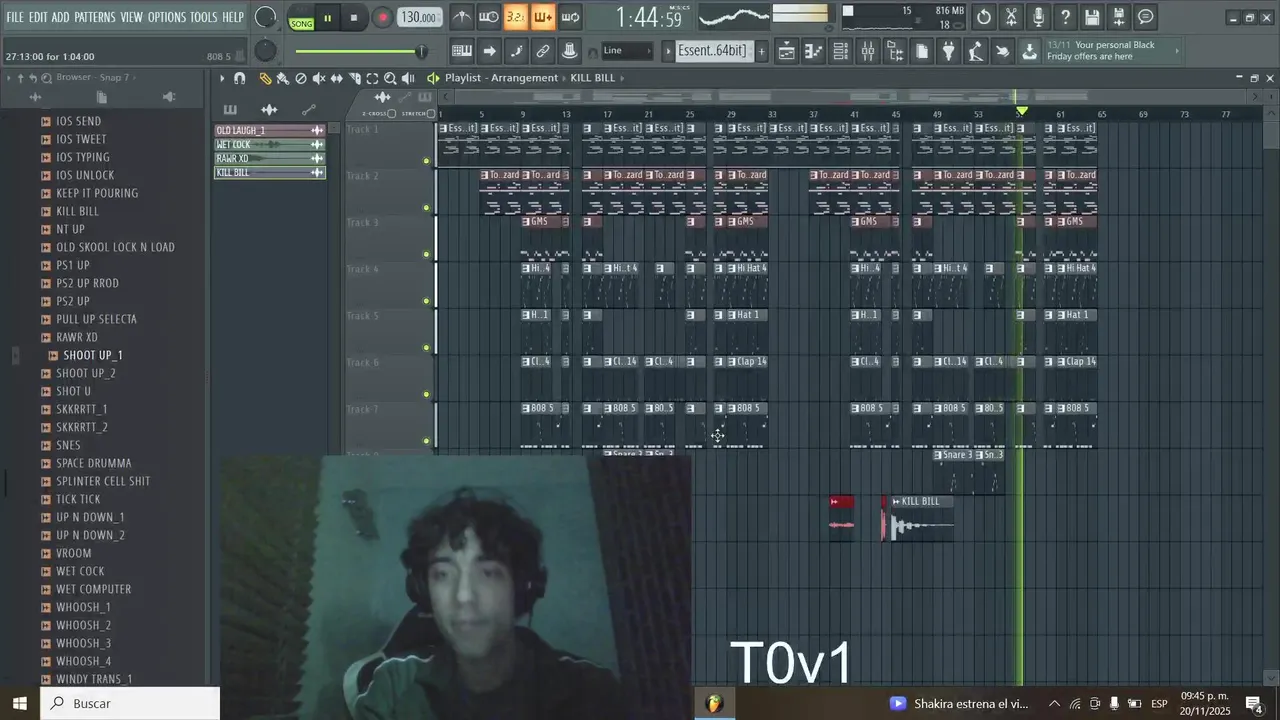Open the plugin picker plug icon
Screen dimensions: 1280x720
tap(949, 51)
